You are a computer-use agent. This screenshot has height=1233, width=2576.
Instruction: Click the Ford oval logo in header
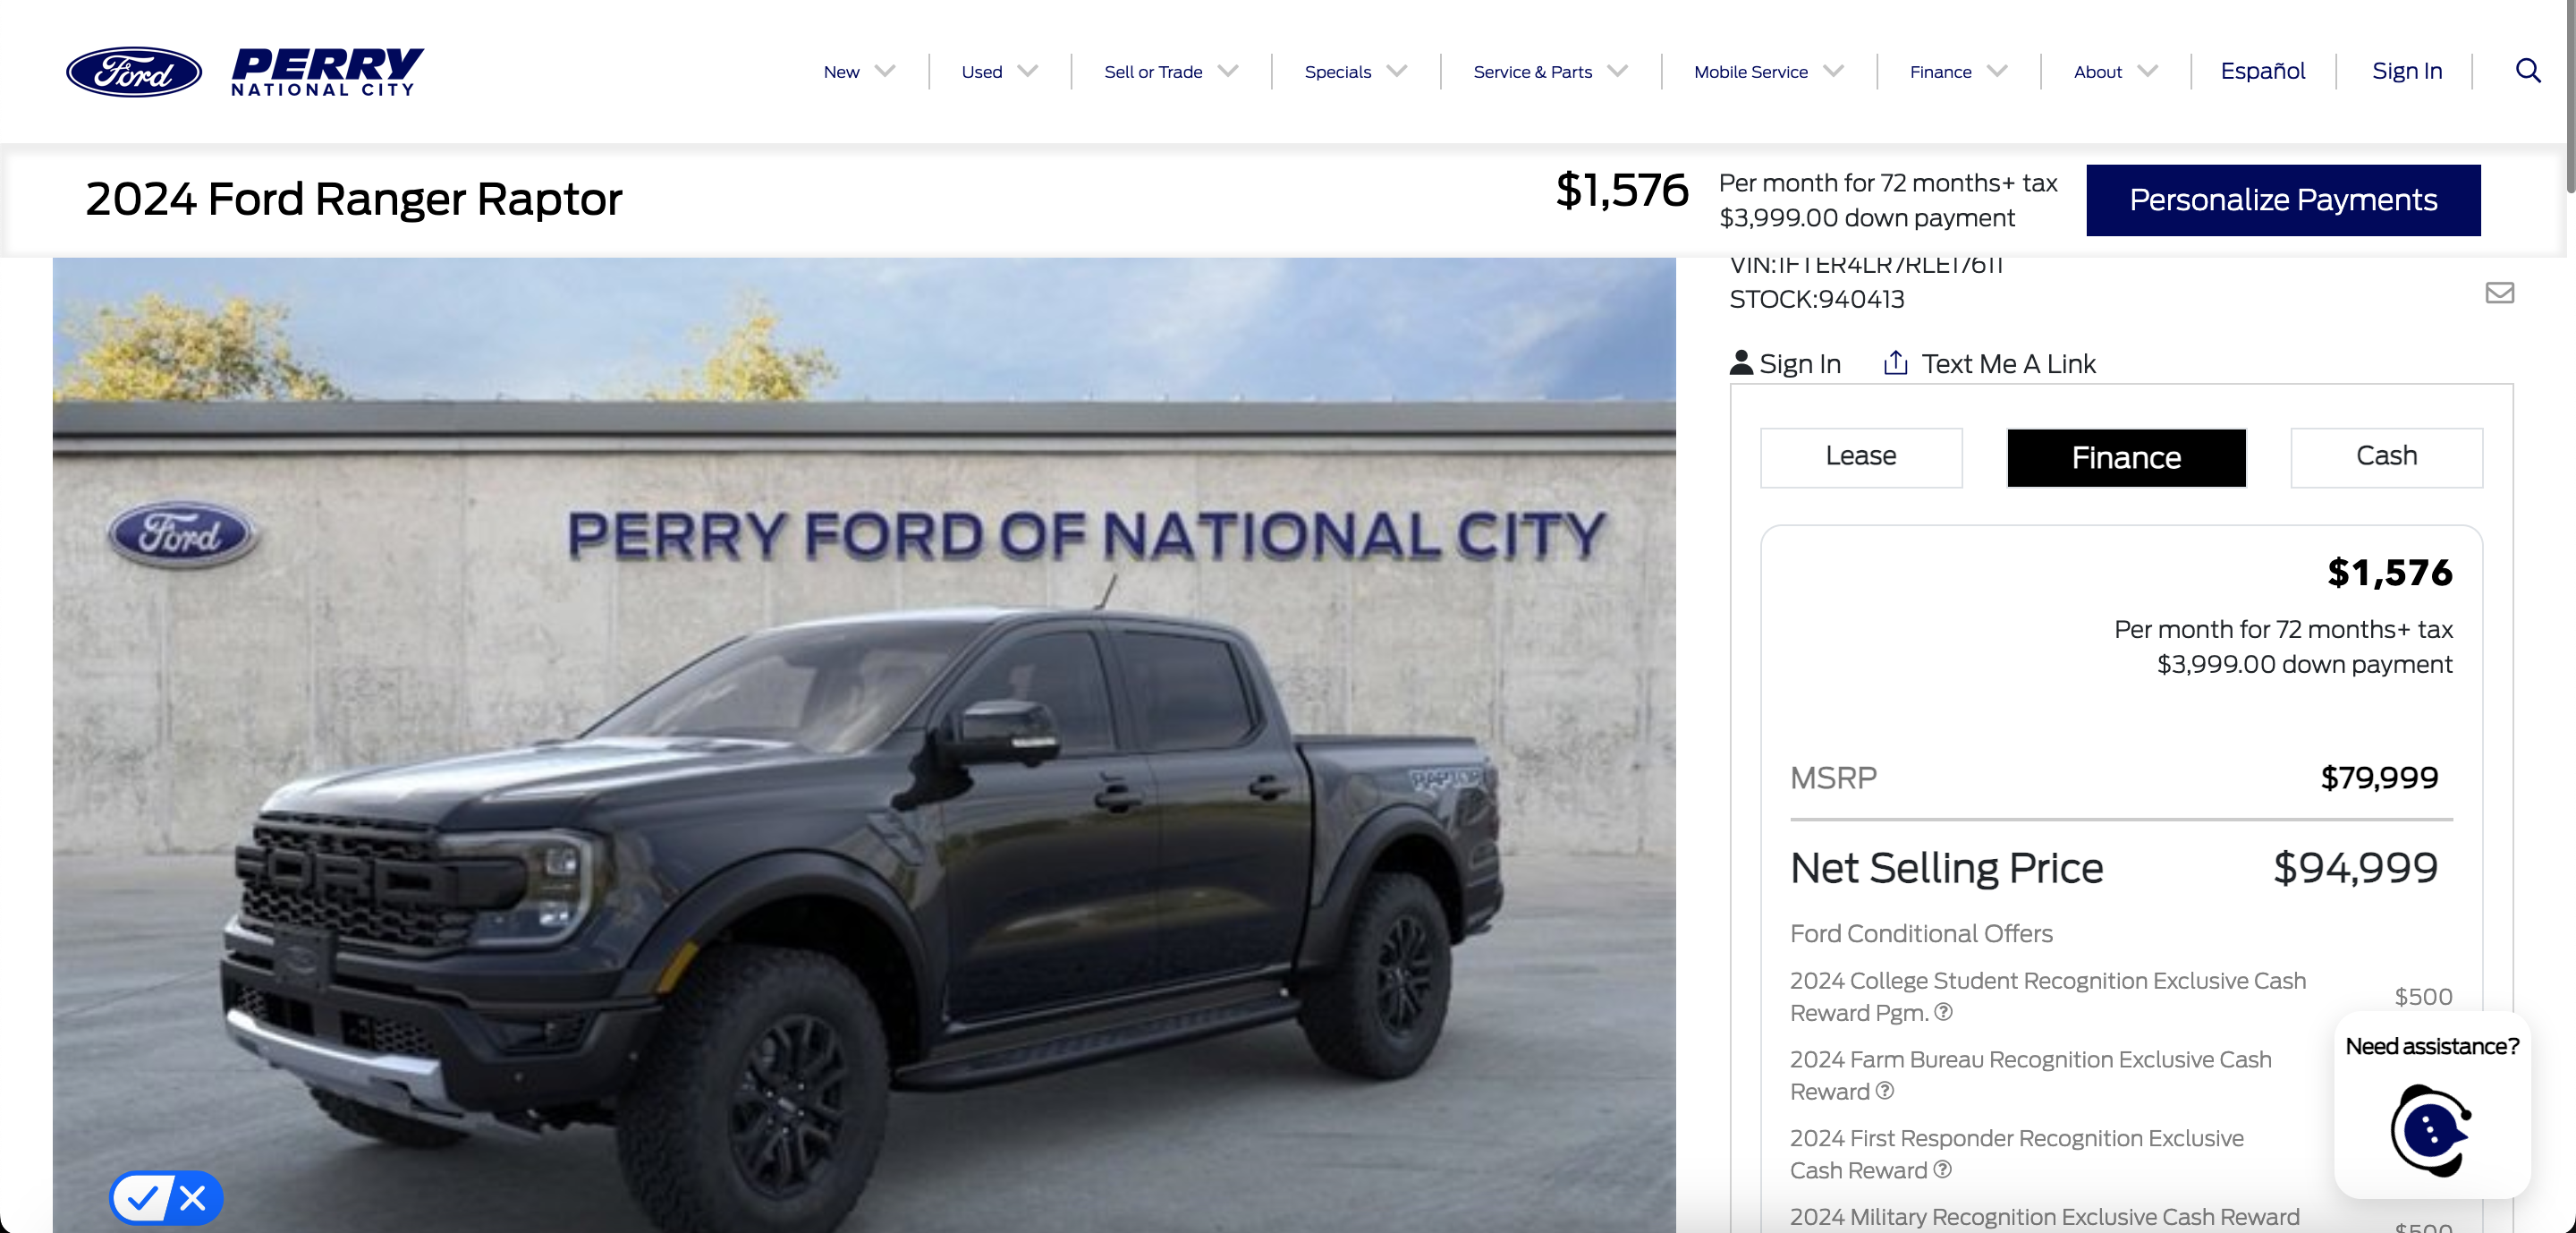[x=134, y=72]
